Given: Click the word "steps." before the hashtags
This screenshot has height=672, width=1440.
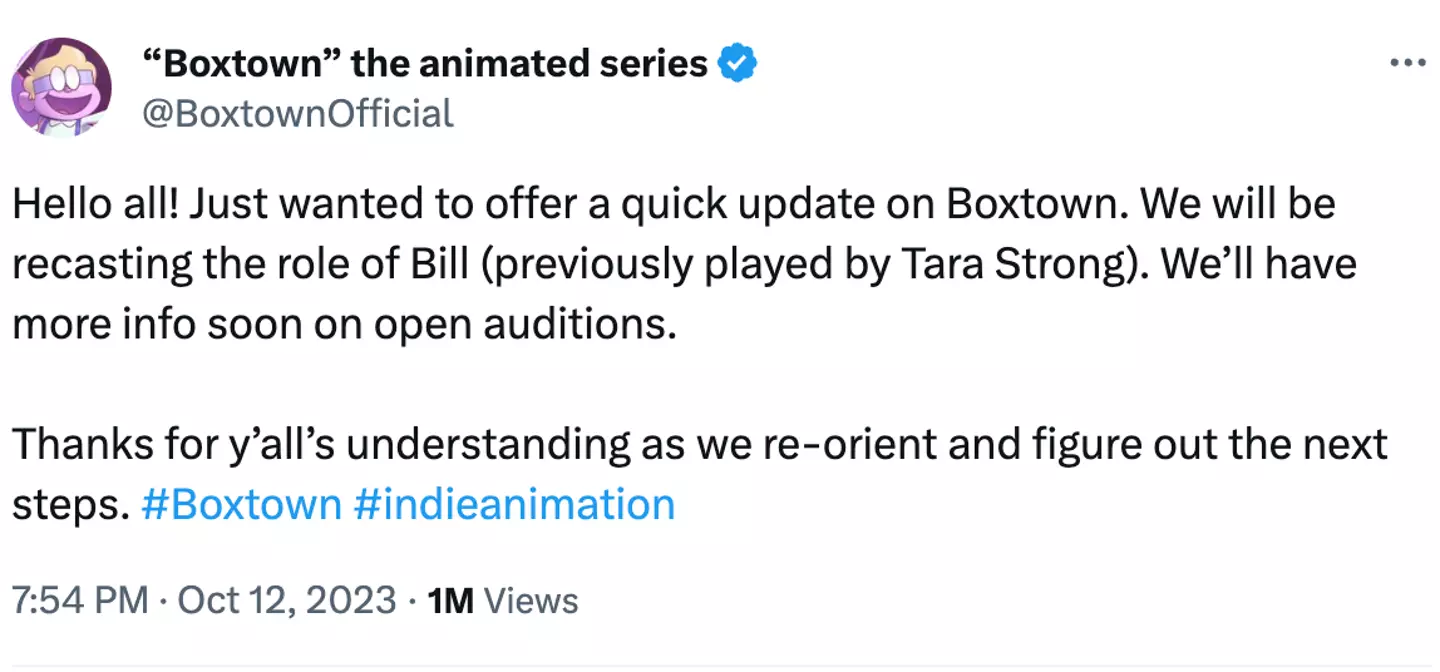Looking at the screenshot, I should pos(70,505).
